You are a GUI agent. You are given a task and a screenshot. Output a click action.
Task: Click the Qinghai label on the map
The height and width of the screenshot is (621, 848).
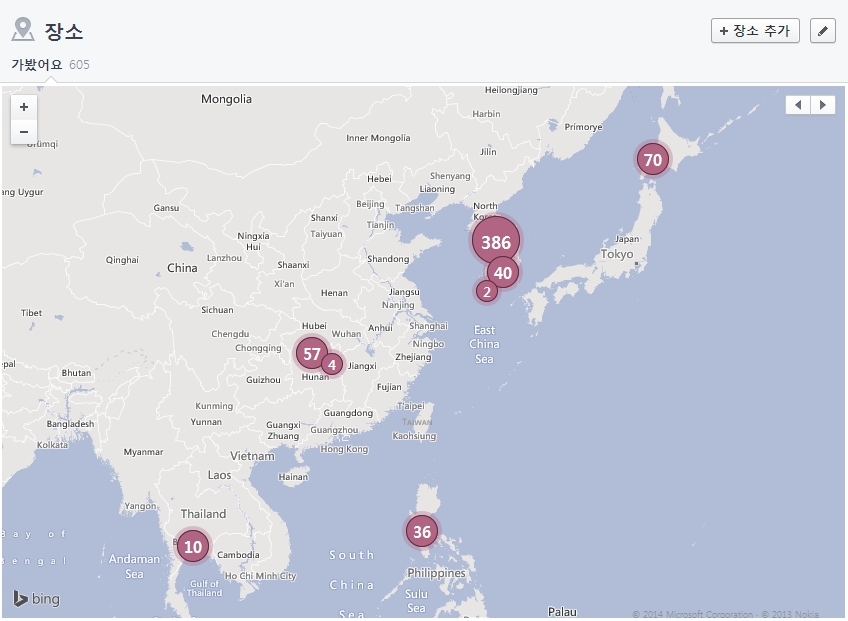click(x=122, y=260)
